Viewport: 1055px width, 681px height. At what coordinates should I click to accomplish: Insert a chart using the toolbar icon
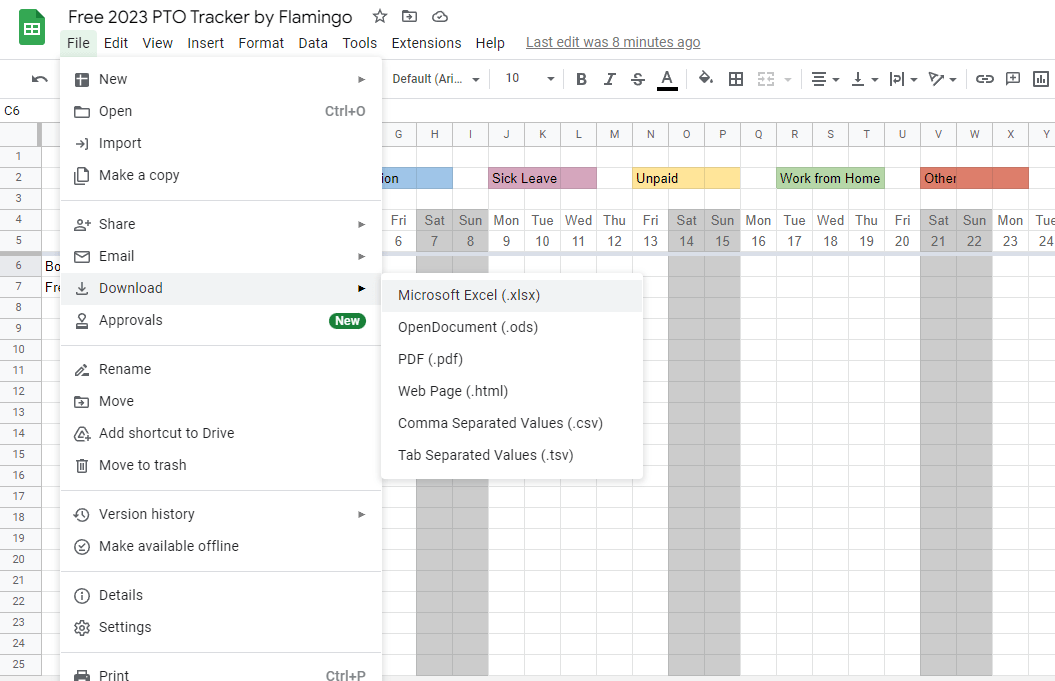click(x=1042, y=78)
